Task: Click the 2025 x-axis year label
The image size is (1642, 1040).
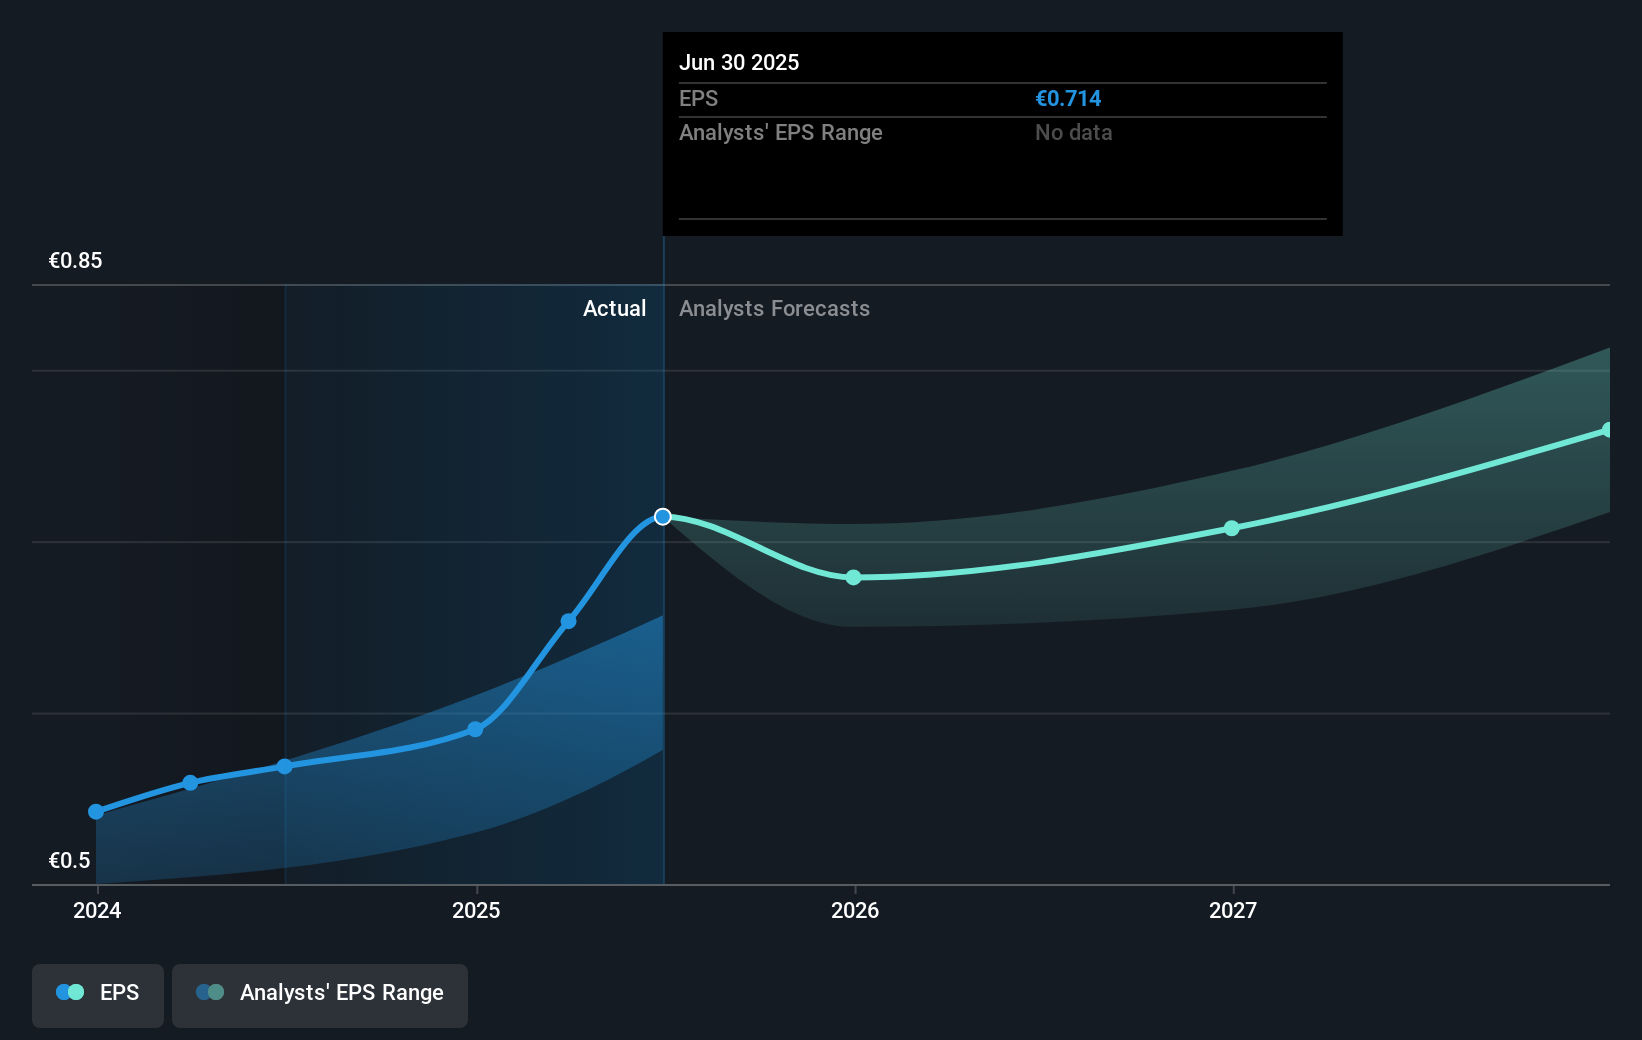Action: 476,910
